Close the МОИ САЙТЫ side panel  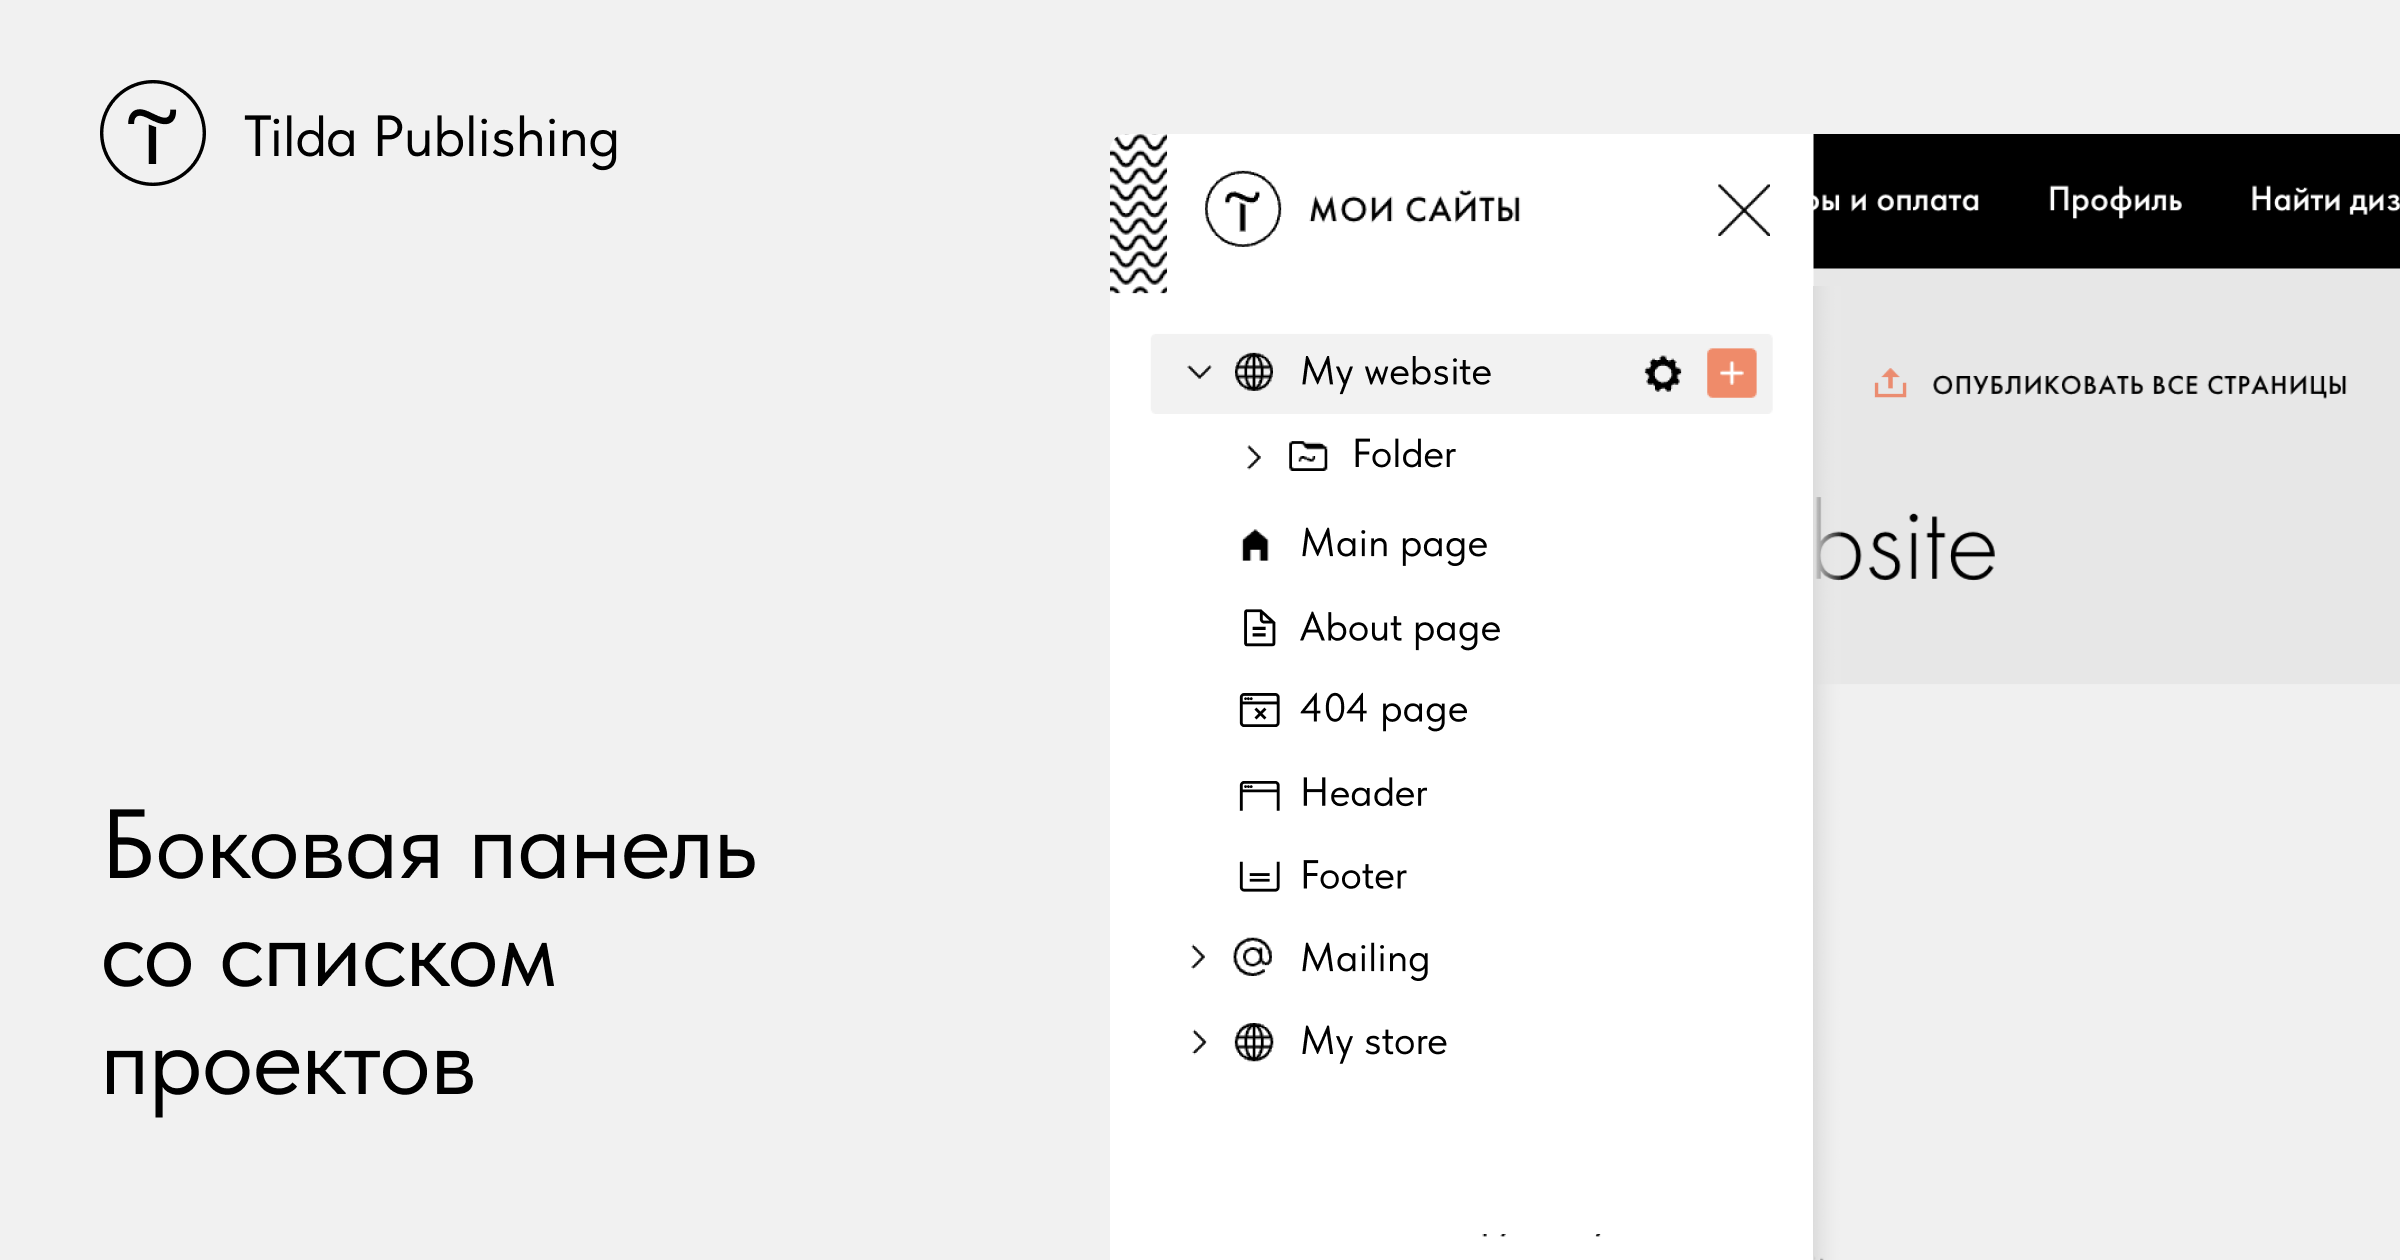click(1743, 210)
